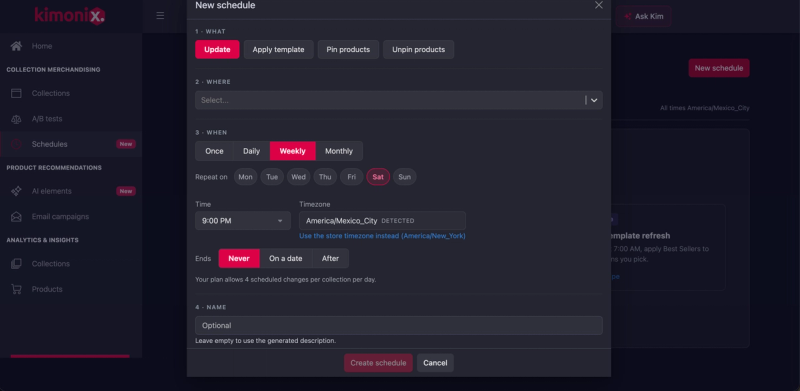
Task: Click 'Your plan allows 4 scheduled changes' text
Action: pyautogui.click(x=286, y=280)
